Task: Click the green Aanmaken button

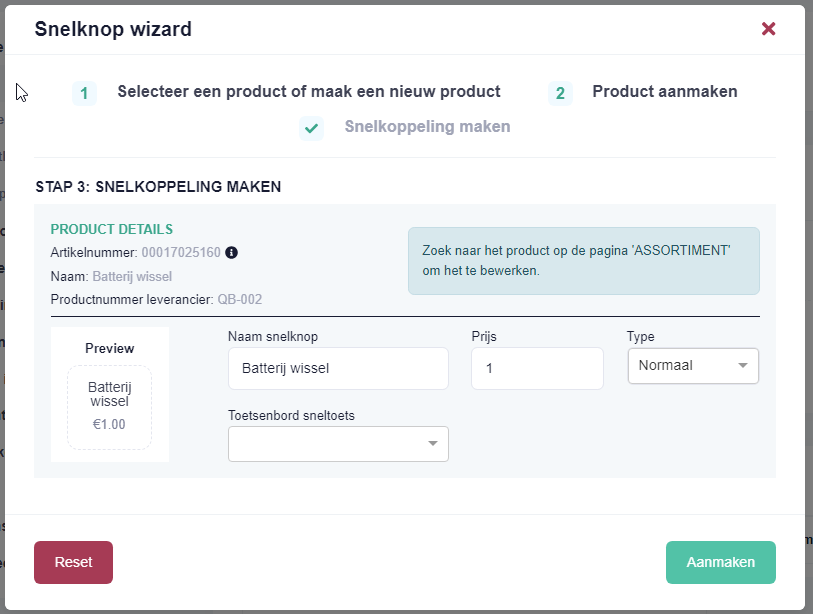Action: pos(721,562)
